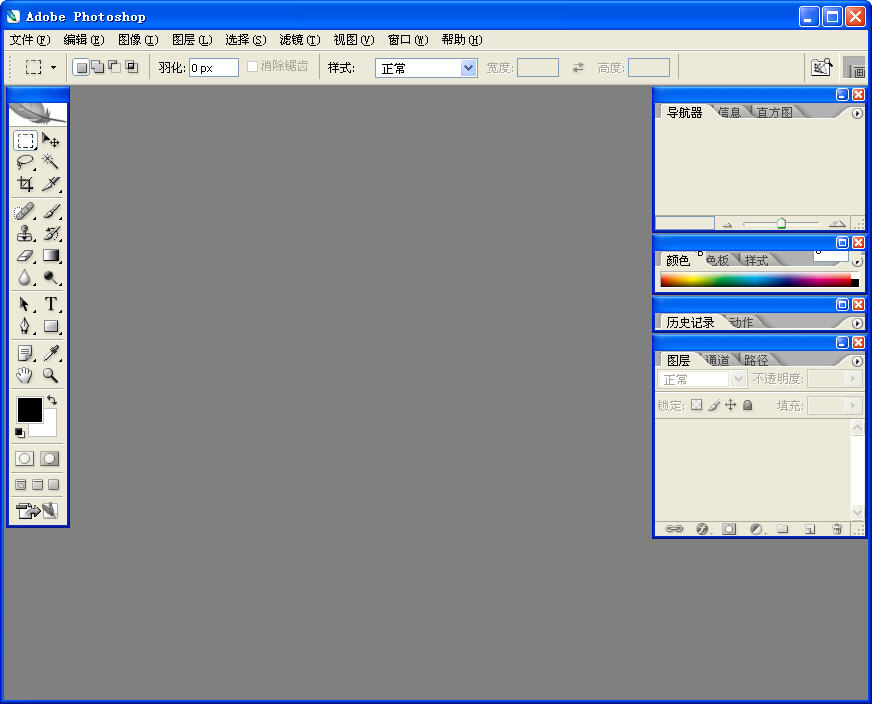This screenshot has height=704, width=872.
Task: Pick the Eraser tool
Action: click(25, 256)
